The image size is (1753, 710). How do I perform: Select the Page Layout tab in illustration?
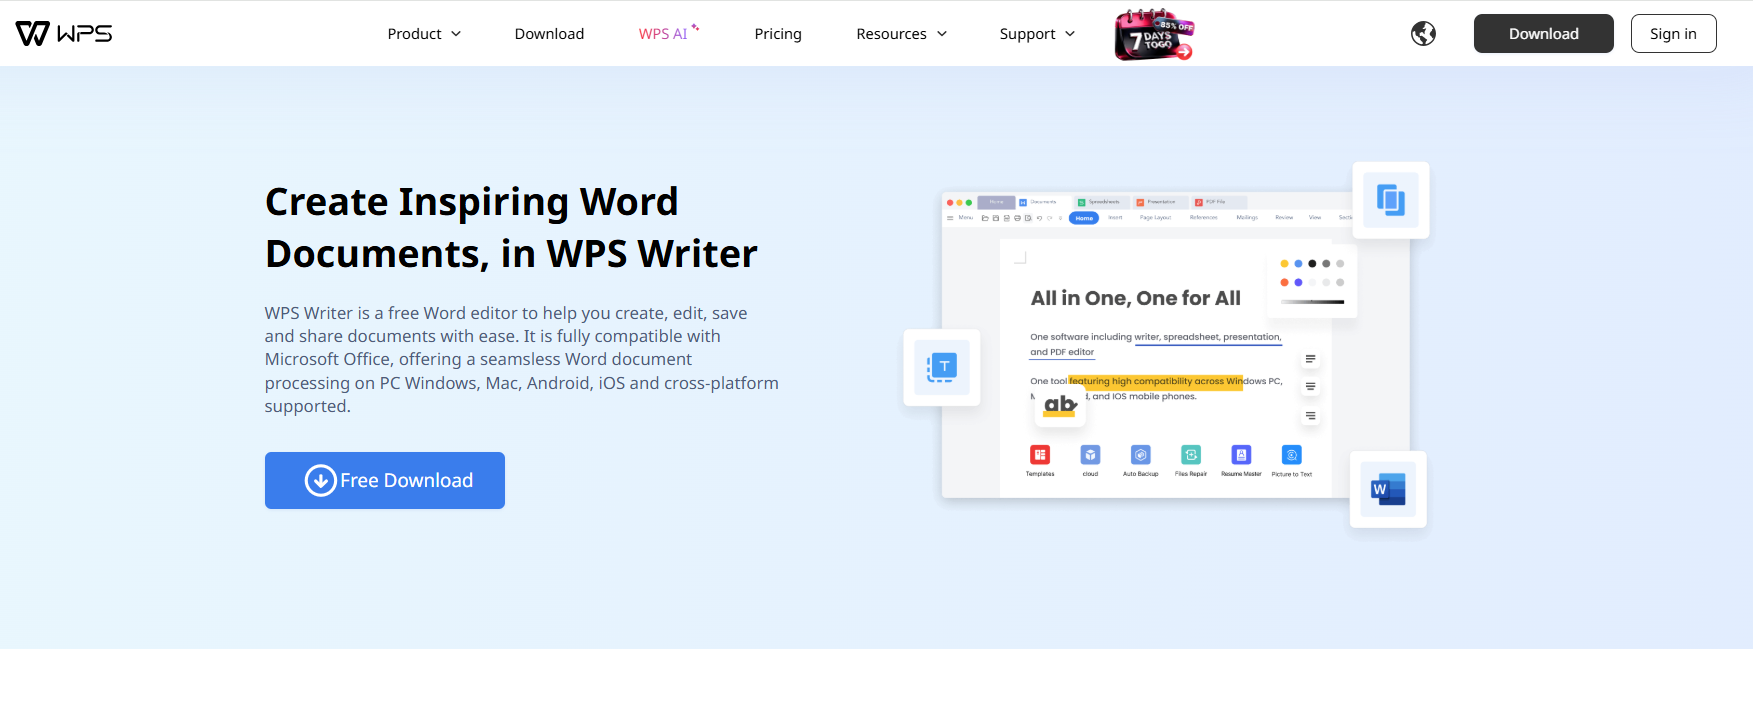coord(1155,218)
